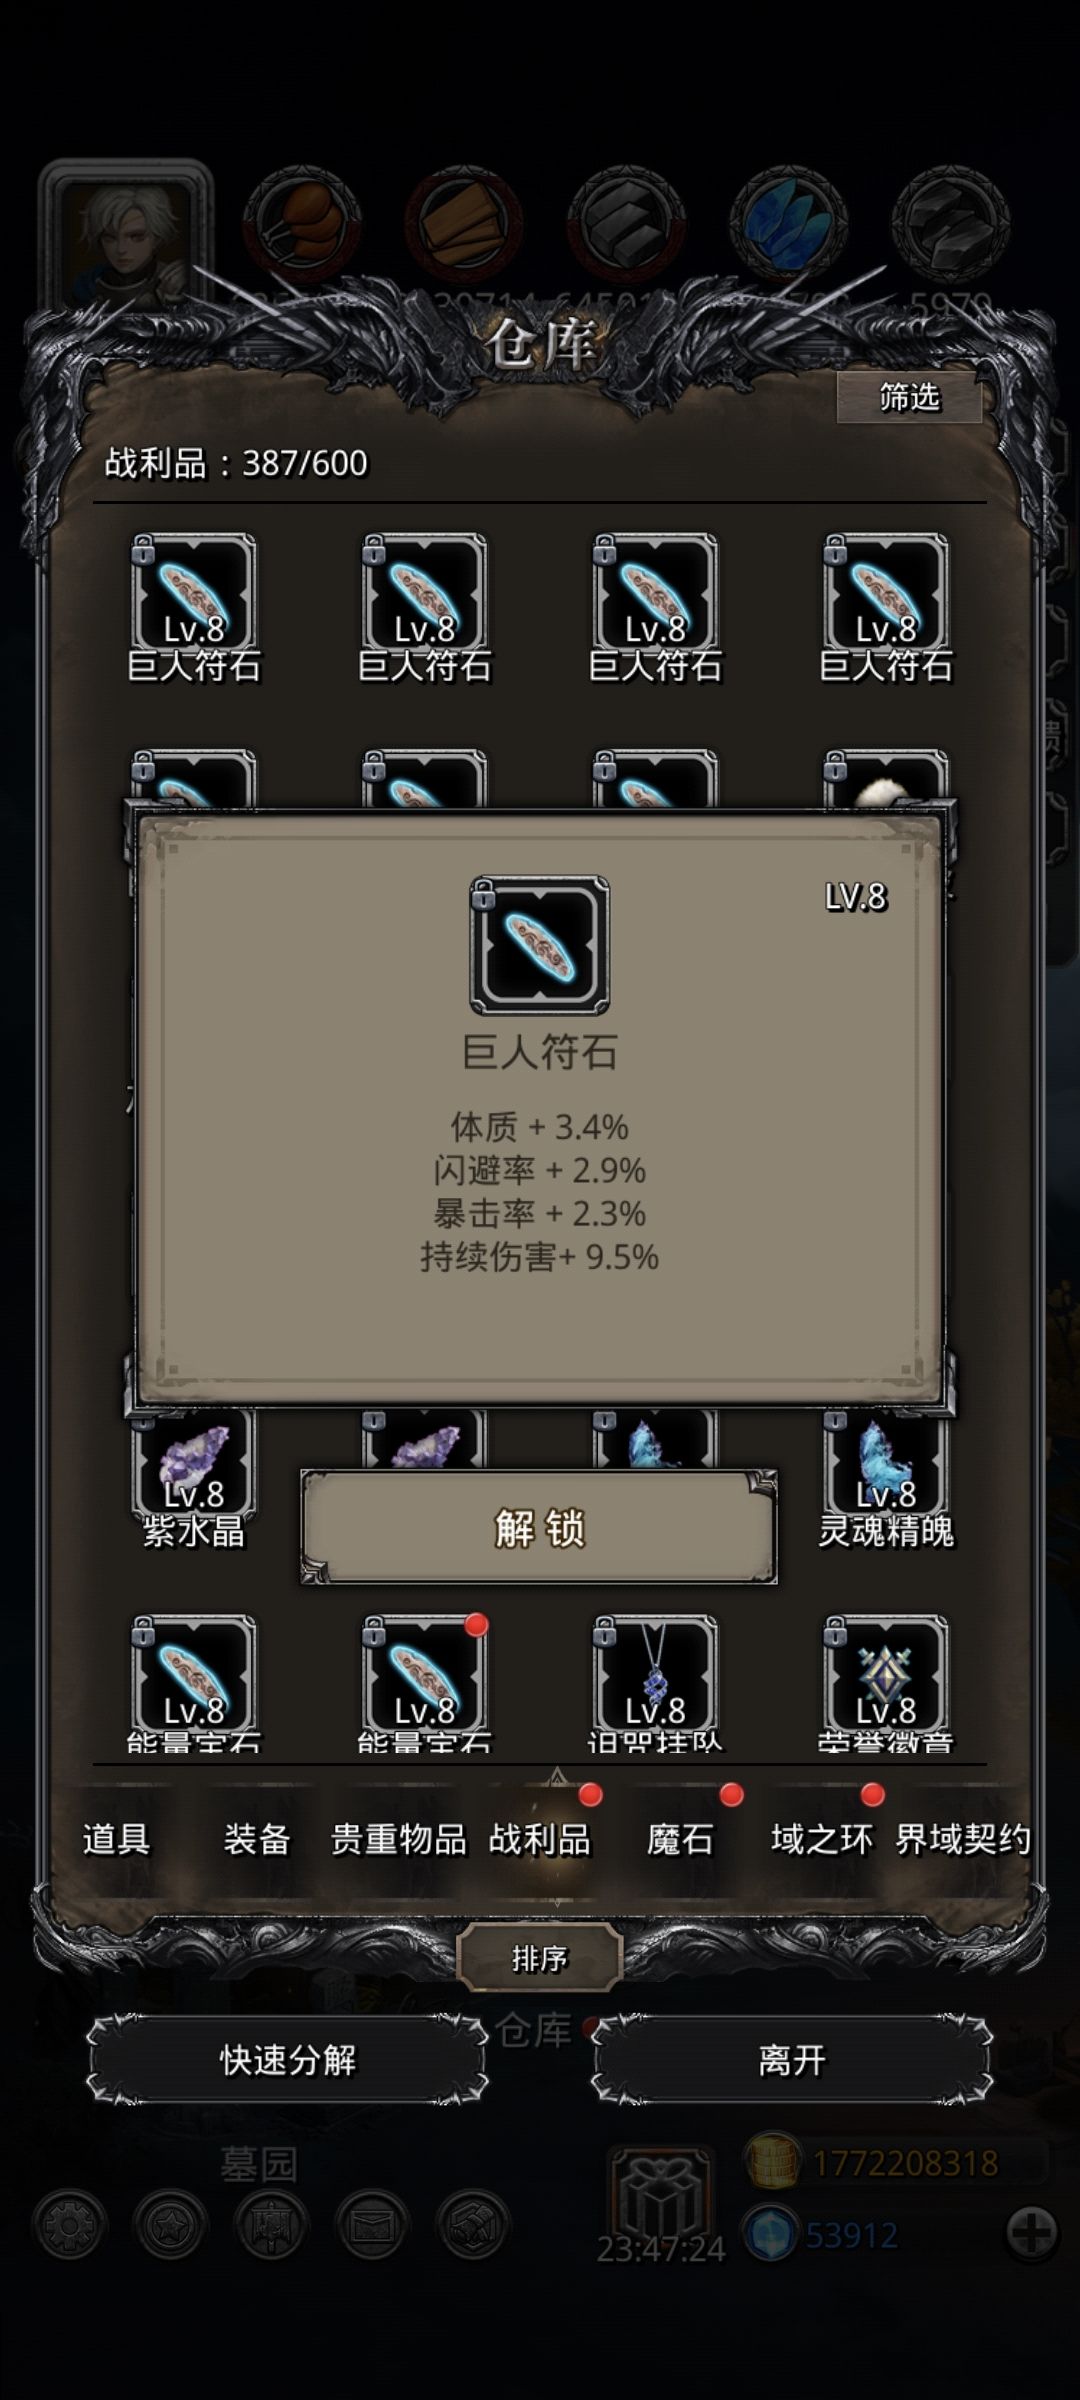Click the 快速分解 button
The width and height of the screenshot is (1080, 2400).
288,2060
